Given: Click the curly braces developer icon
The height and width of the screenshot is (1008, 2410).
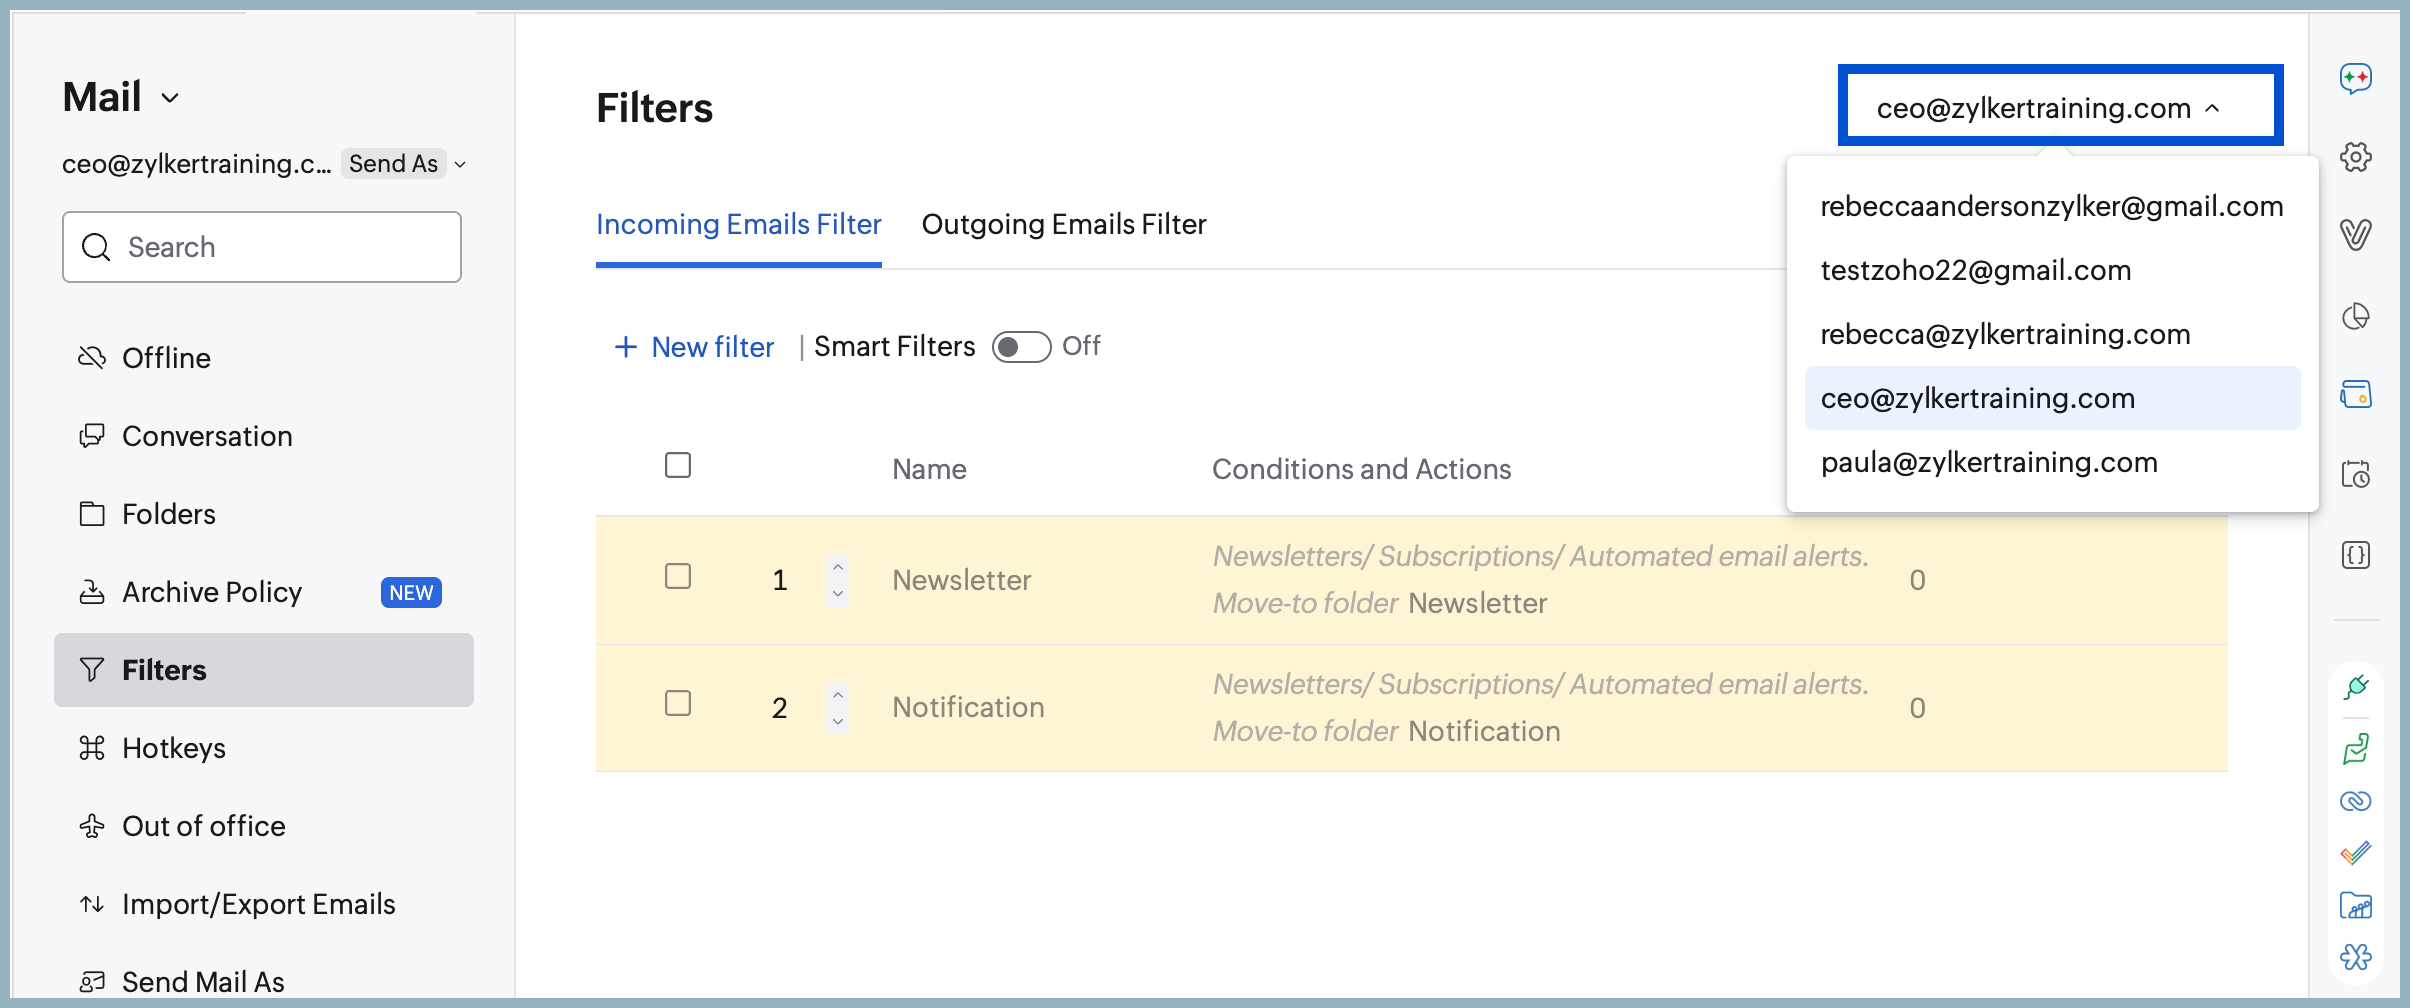Looking at the screenshot, I should [x=2355, y=555].
